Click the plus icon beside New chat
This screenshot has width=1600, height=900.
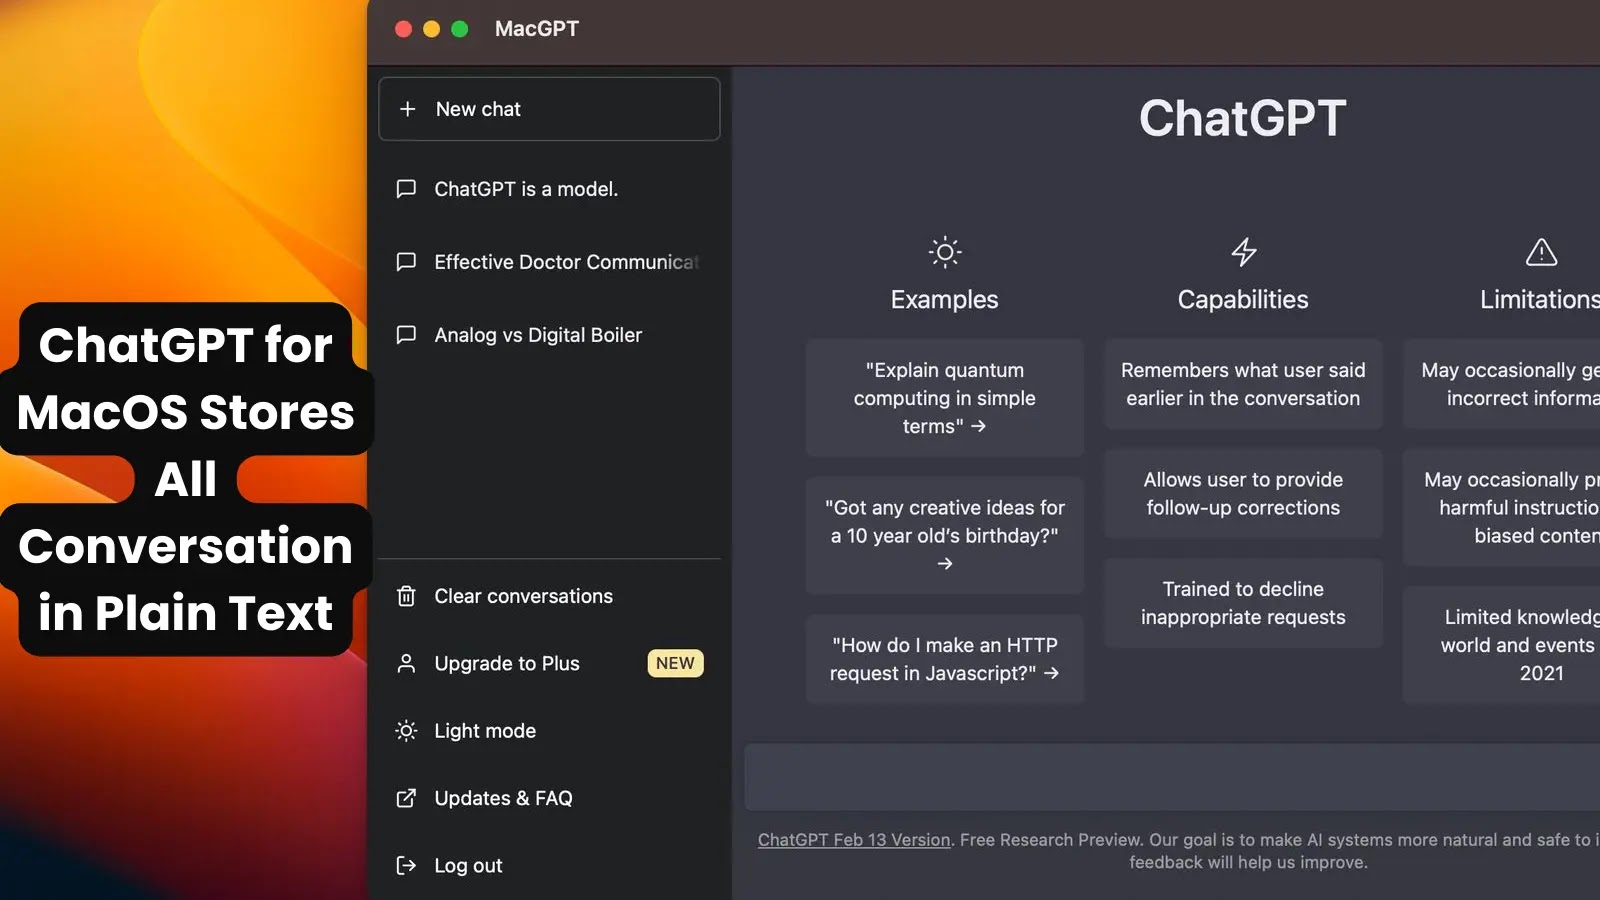pyautogui.click(x=407, y=109)
